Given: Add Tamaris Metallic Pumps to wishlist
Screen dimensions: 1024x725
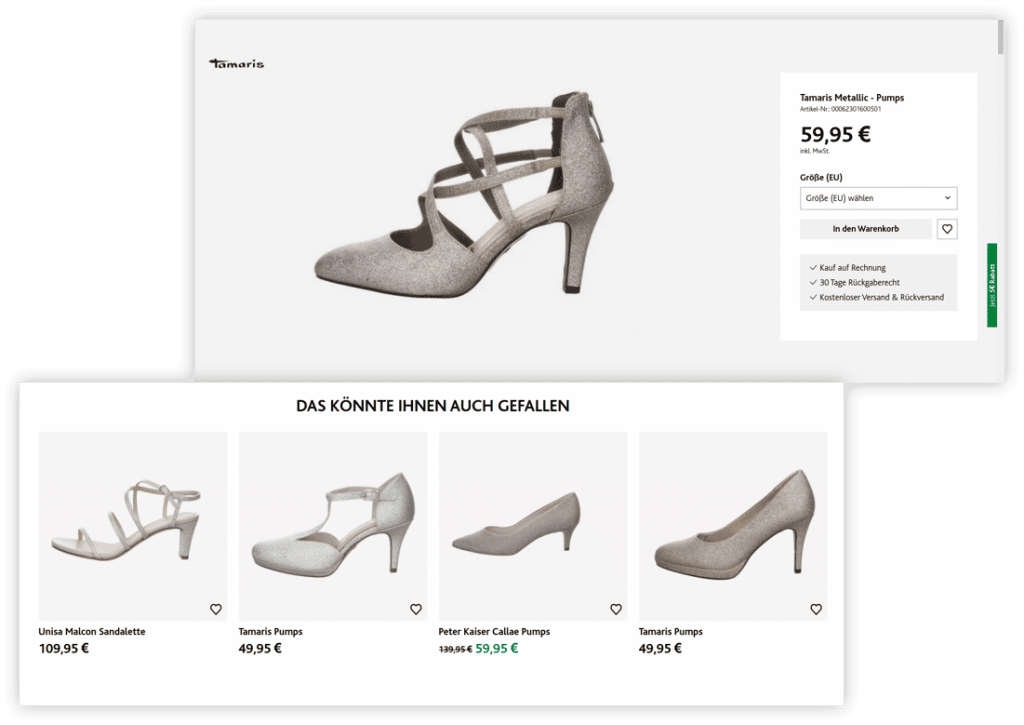Looking at the screenshot, I should (x=947, y=229).
